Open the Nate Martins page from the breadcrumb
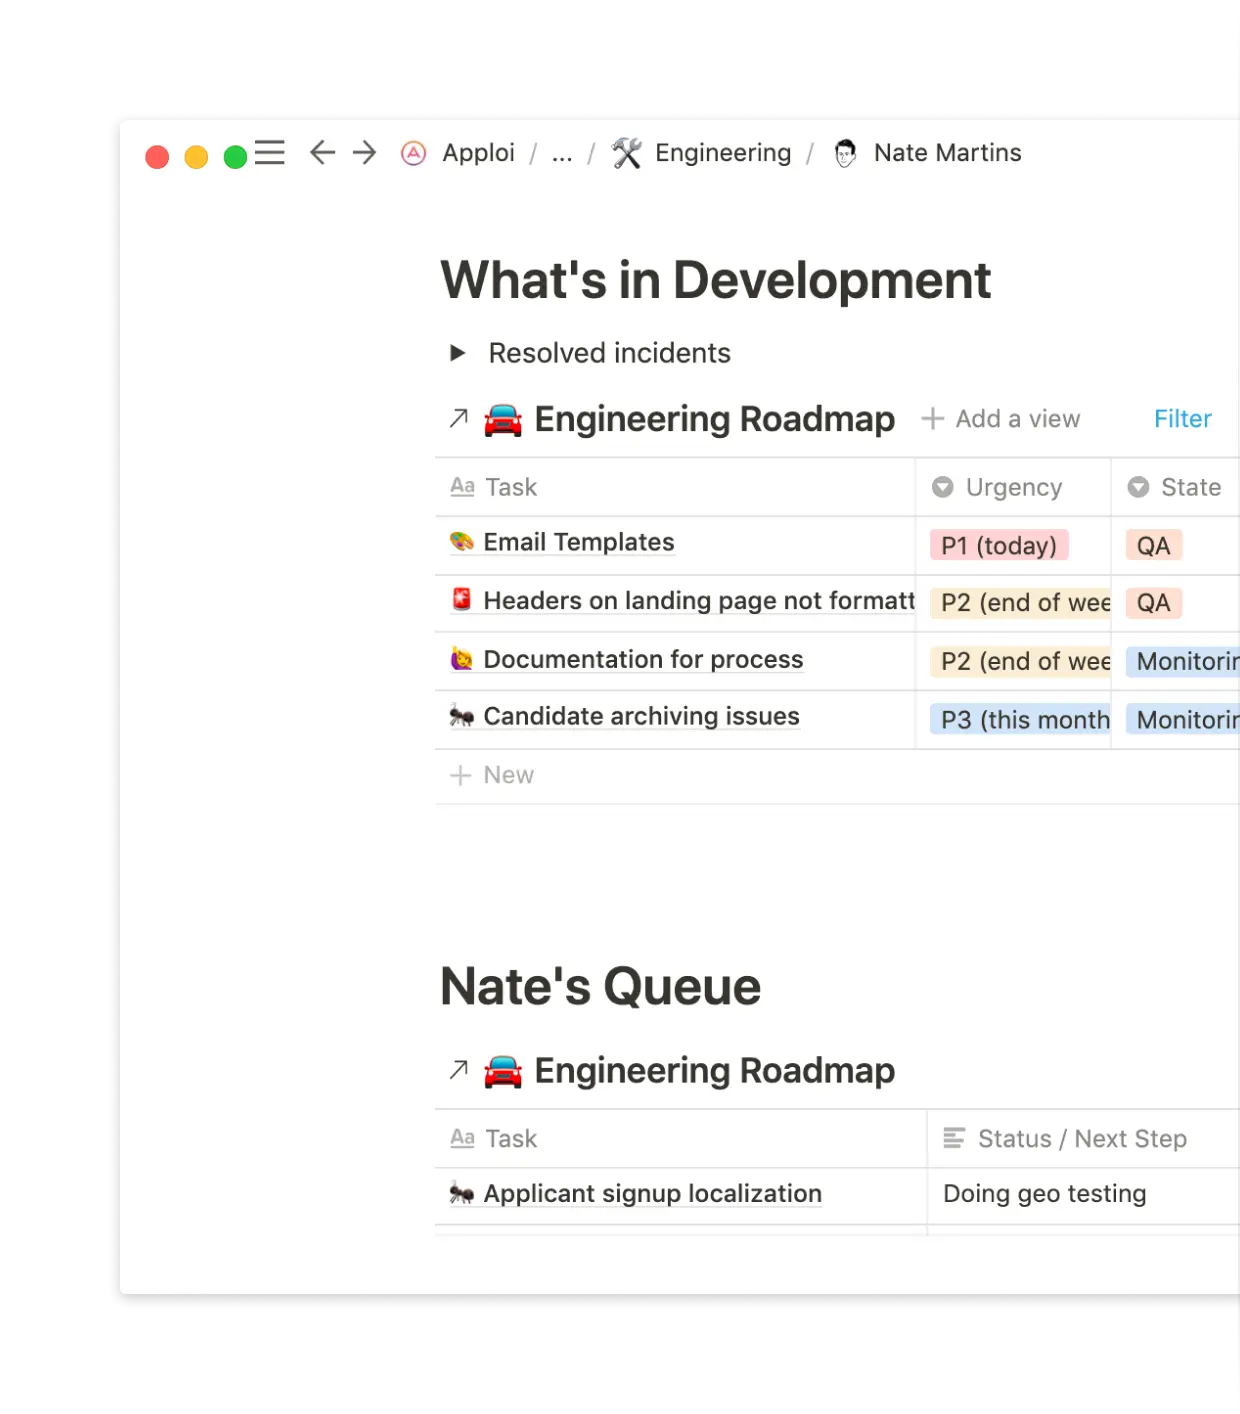Viewport: 1240px width, 1414px height. point(946,153)
